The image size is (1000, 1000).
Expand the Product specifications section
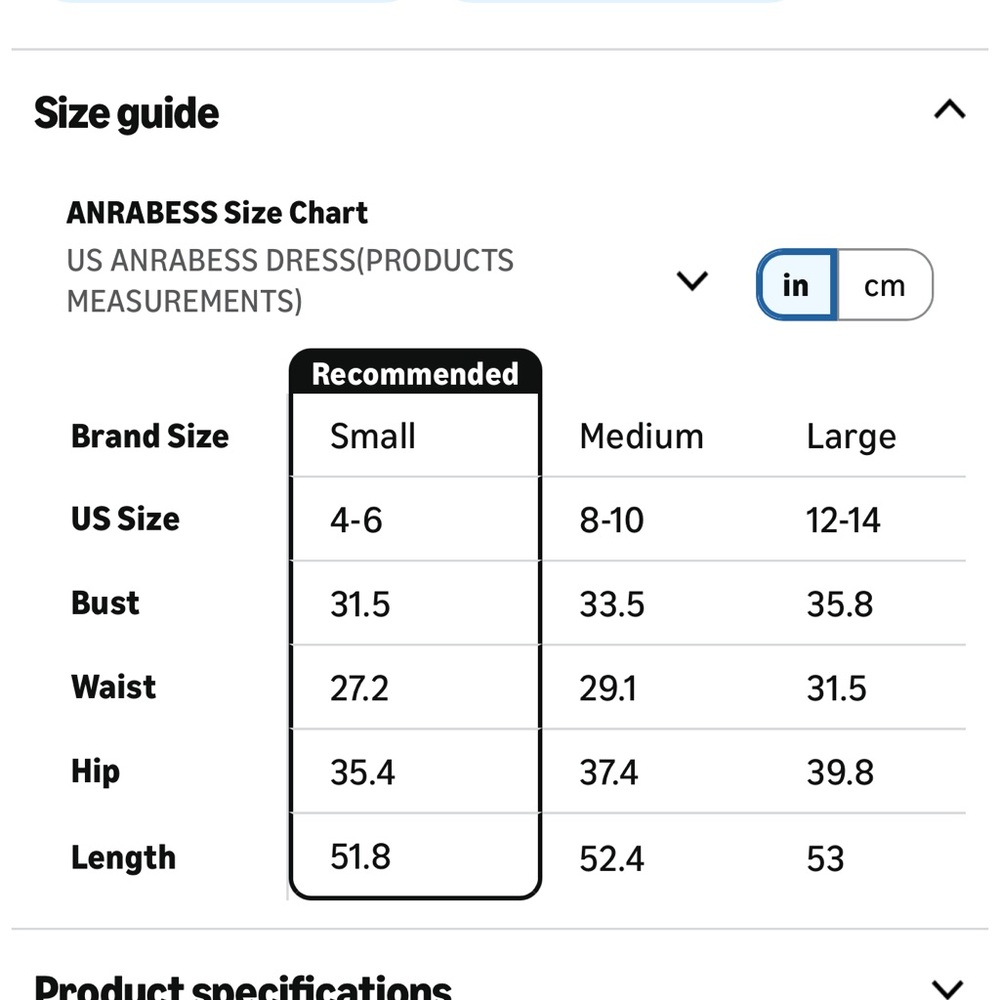[x=948, y=988]
